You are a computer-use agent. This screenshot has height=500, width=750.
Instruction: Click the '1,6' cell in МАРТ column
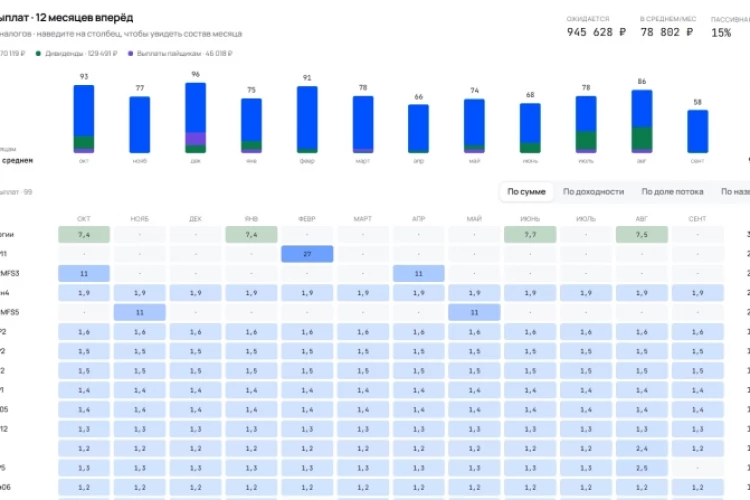[363, 332]
